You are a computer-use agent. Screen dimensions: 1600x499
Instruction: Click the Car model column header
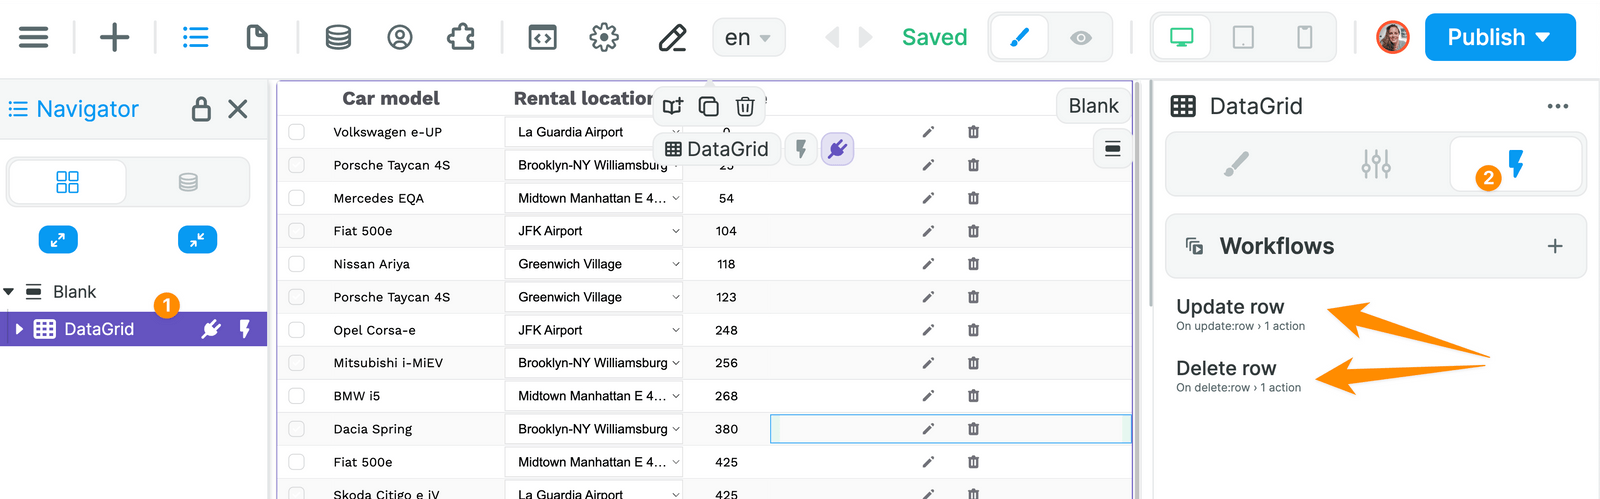[x=391, y=98]
